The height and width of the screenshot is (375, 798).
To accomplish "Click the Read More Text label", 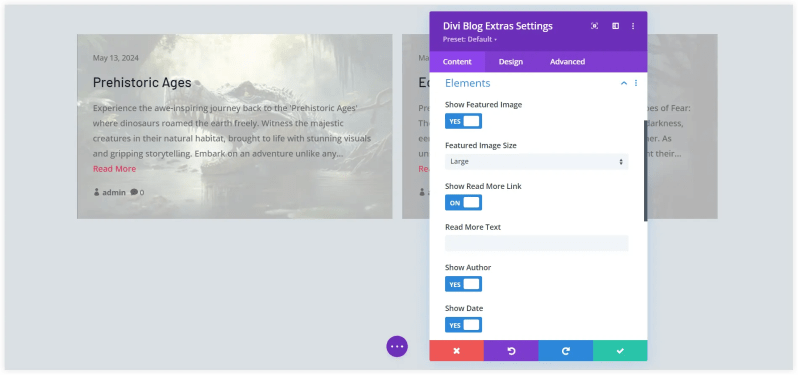I will point(473,227).
